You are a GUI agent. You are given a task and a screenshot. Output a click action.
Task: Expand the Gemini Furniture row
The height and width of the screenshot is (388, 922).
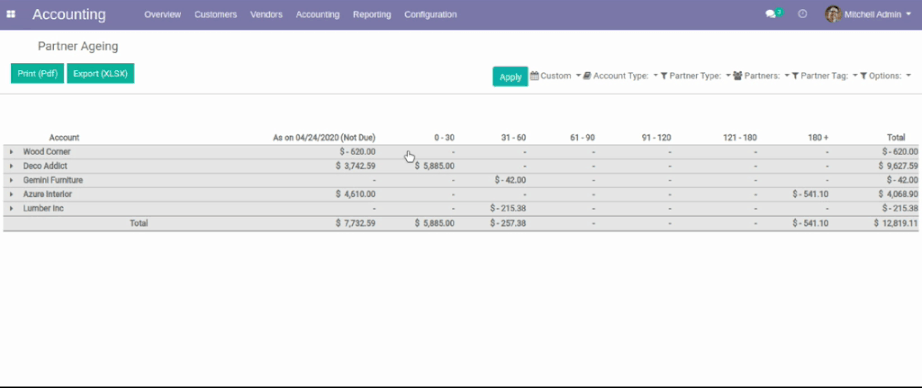tap(11, 180)
